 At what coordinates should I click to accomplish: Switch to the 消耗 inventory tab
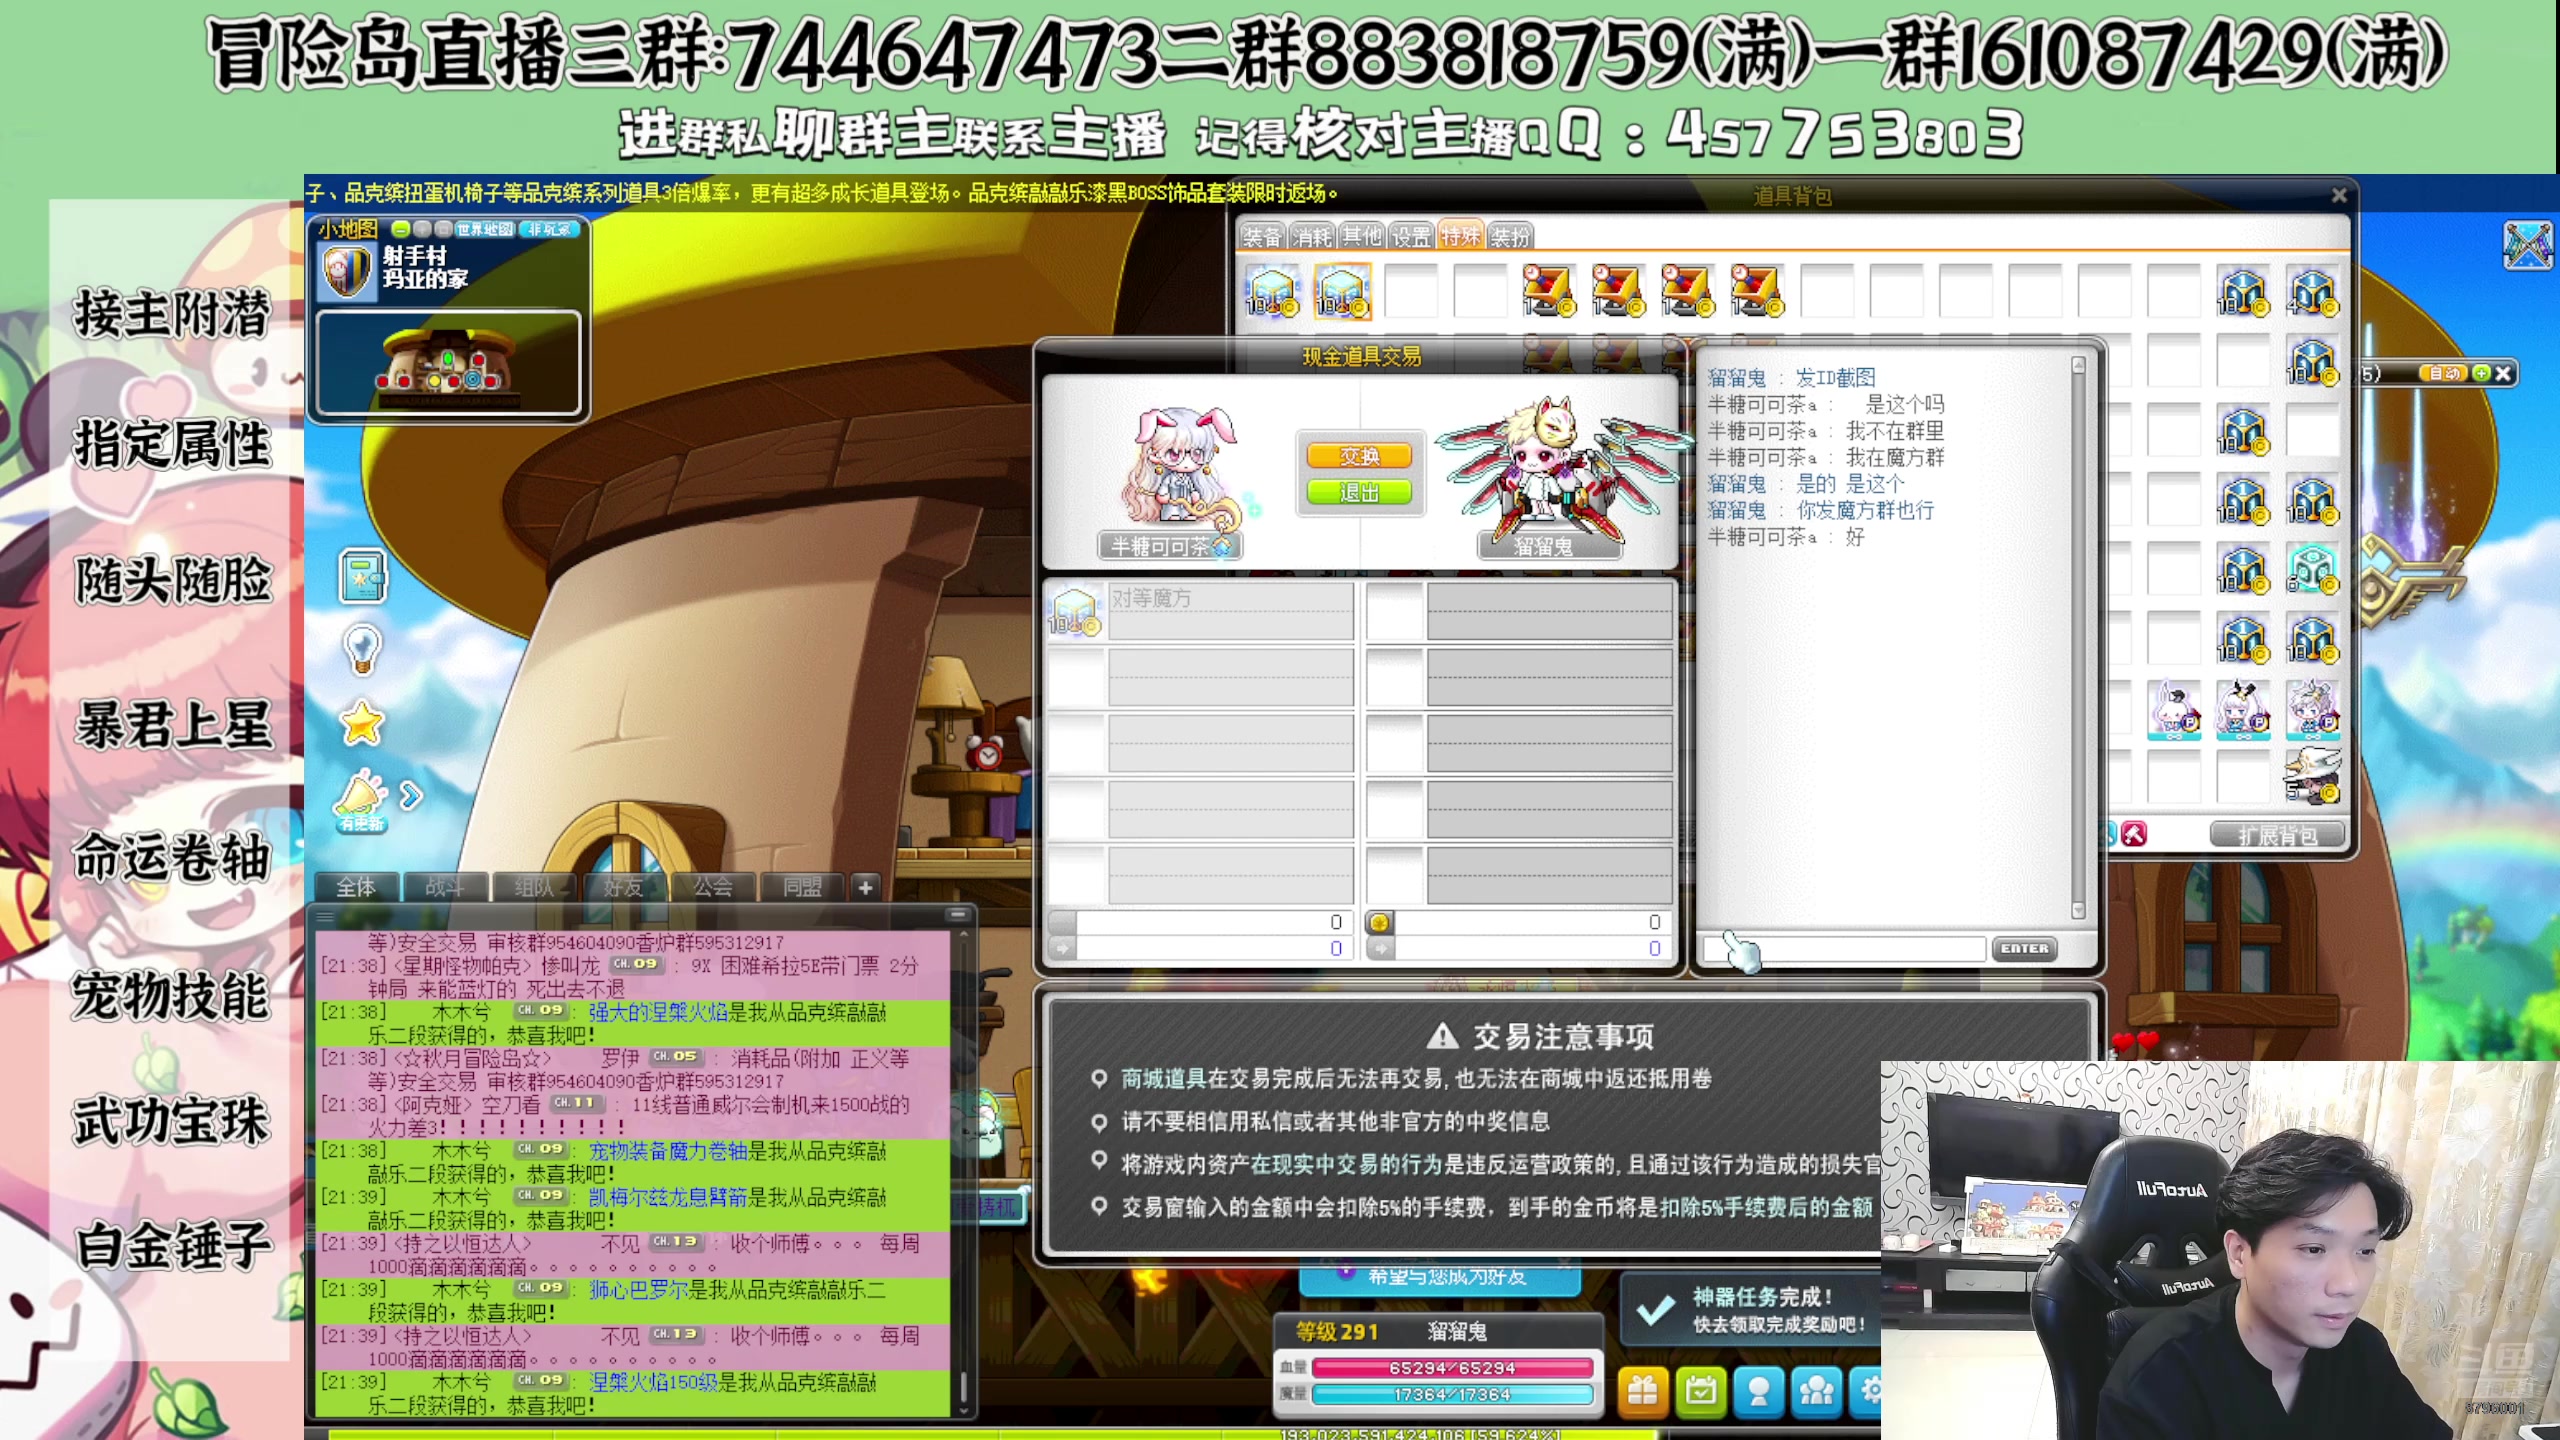1312,237
